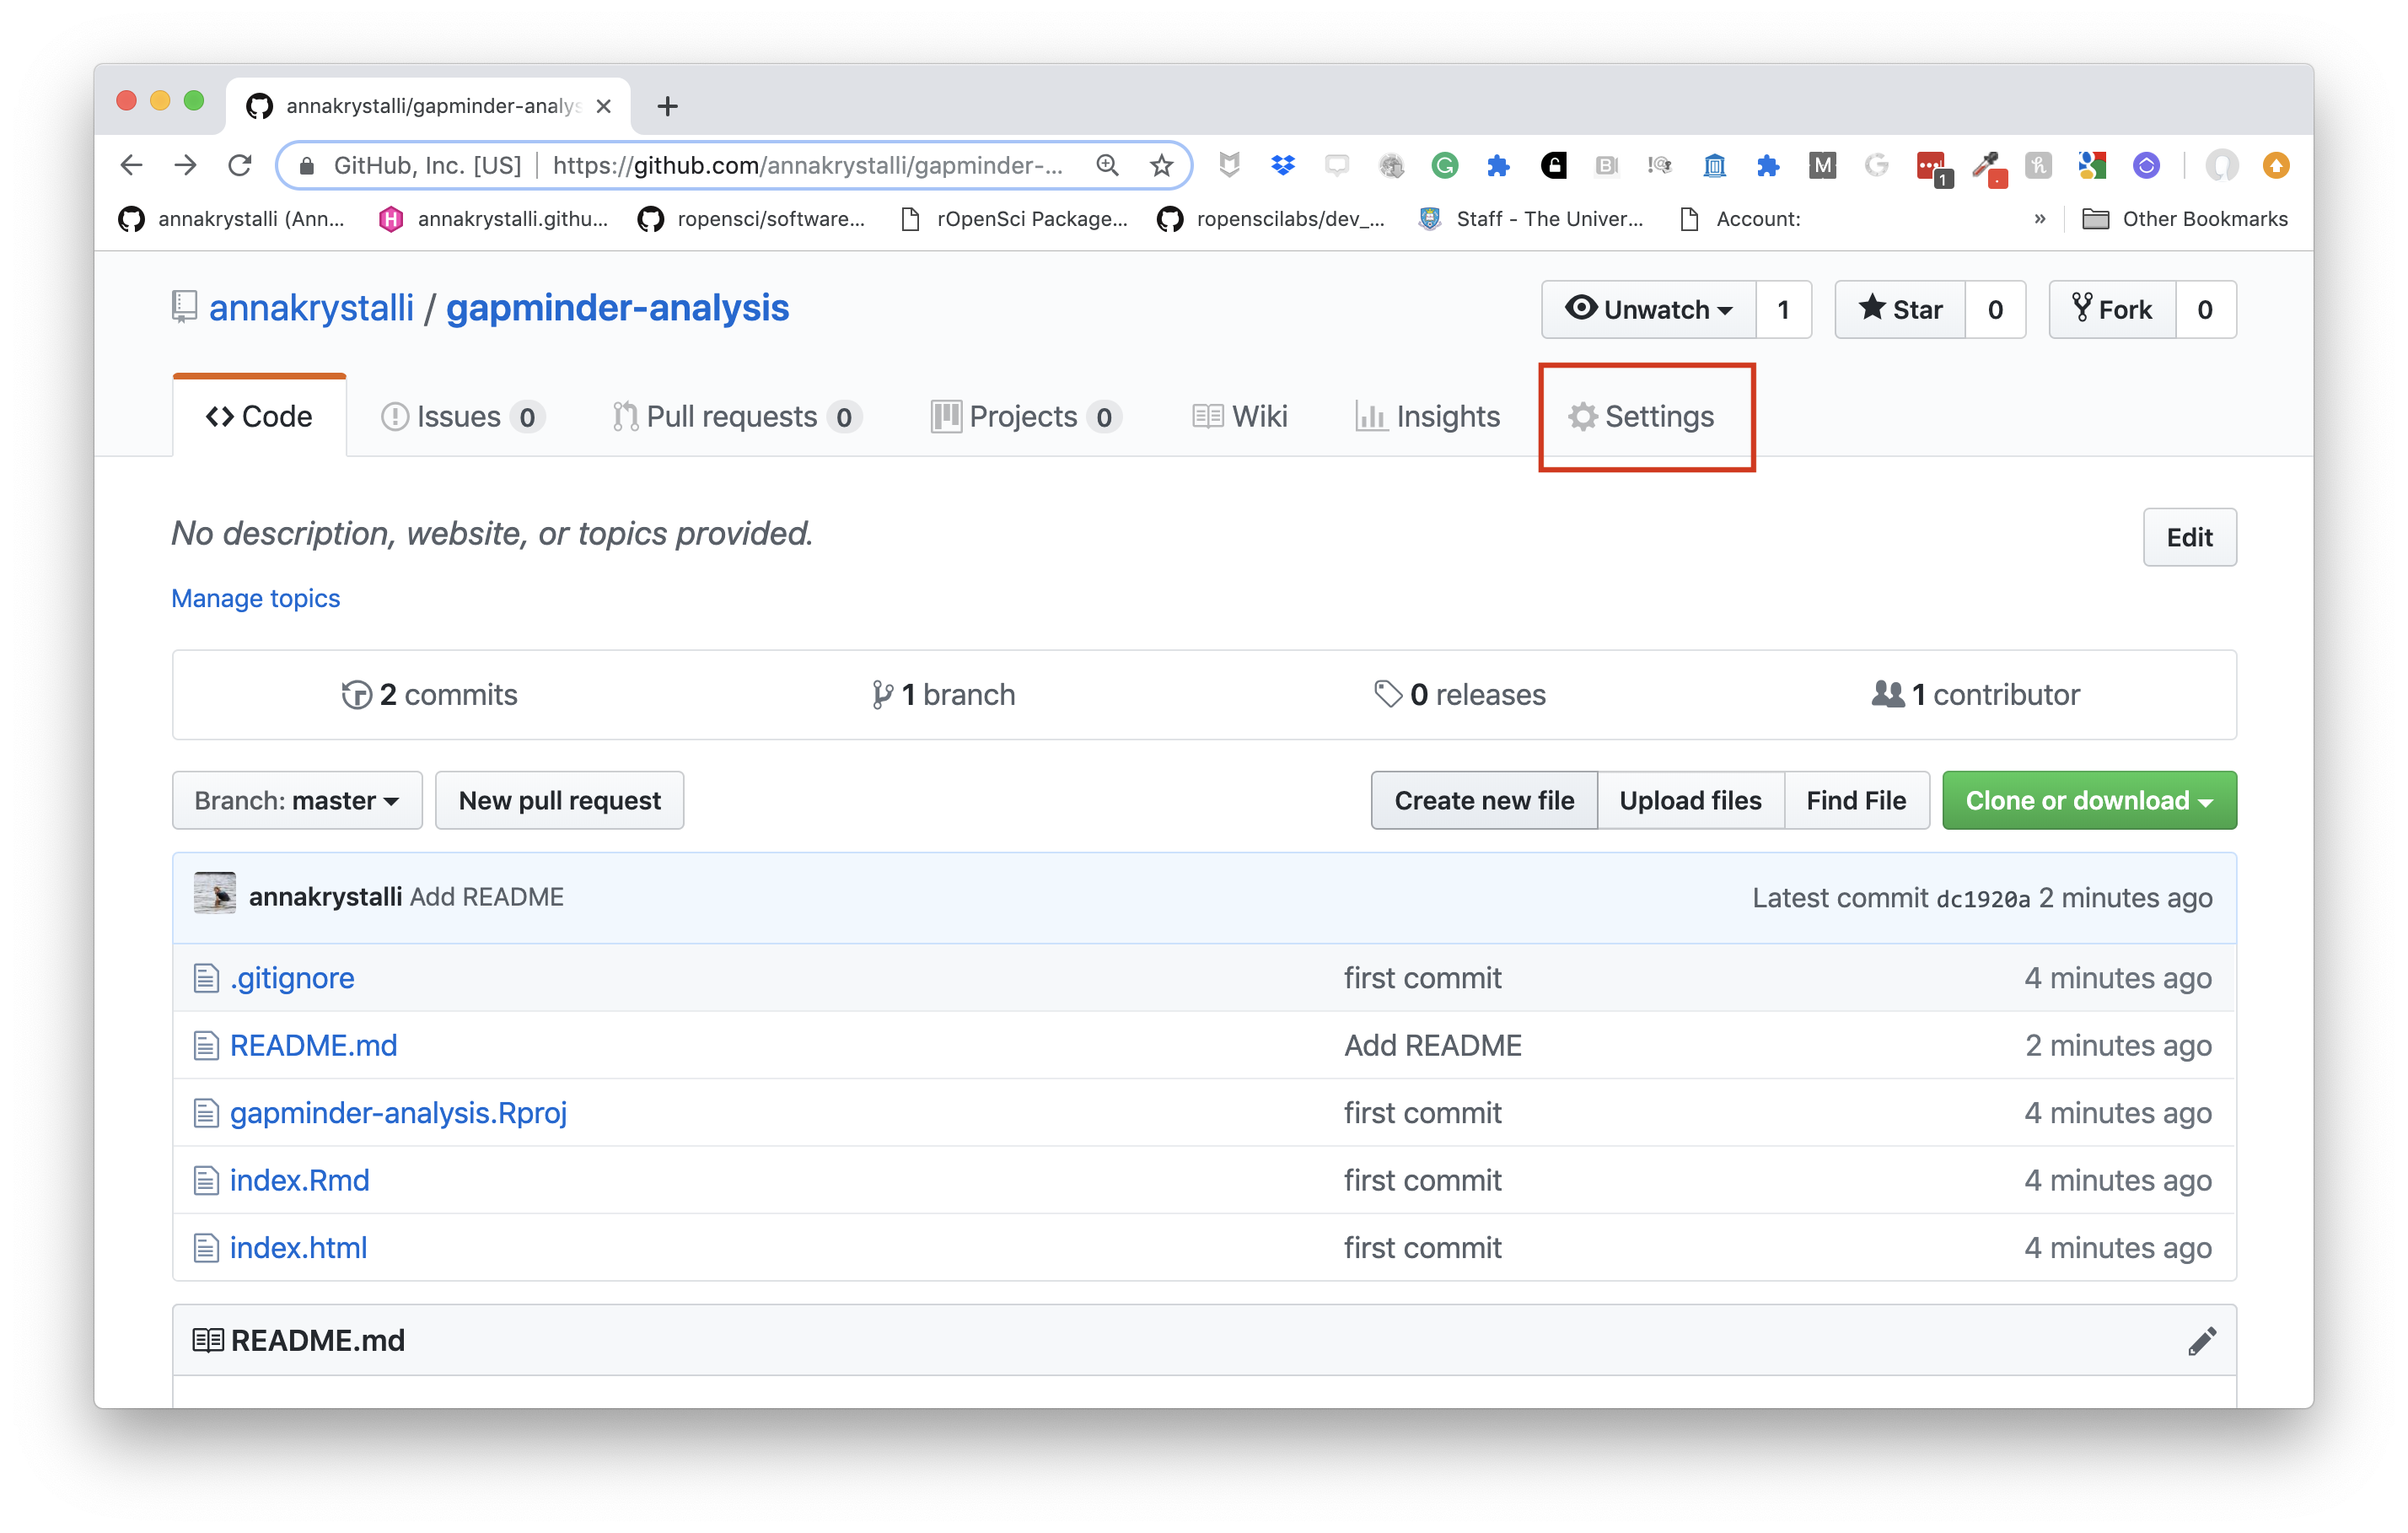Image resolution: width=2408 pixels, height=1533 pixels.
Task: Click the annakrystalli avatar thumbnail in commit row
Action: 215,893
